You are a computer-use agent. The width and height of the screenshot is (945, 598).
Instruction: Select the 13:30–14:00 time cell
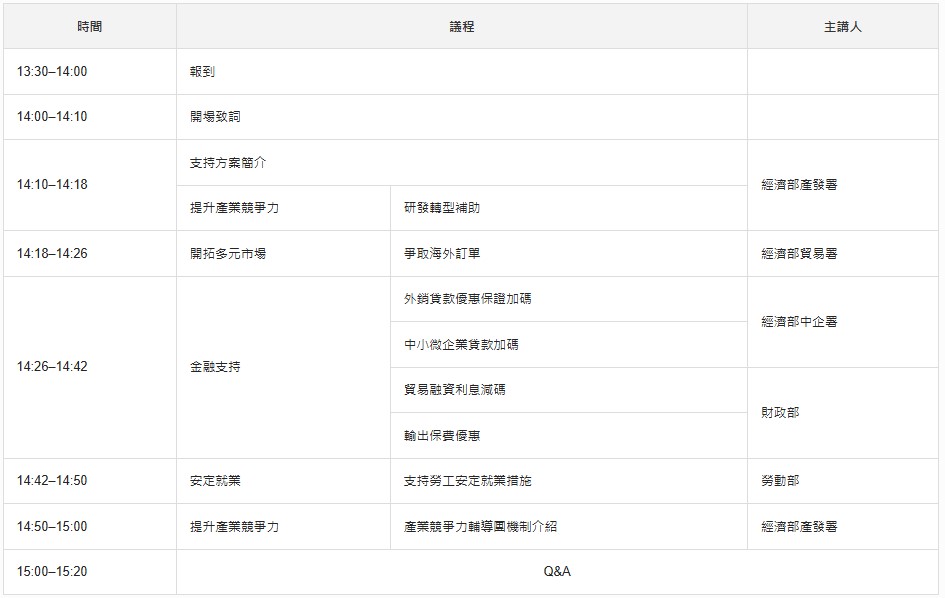click(52, 72)
